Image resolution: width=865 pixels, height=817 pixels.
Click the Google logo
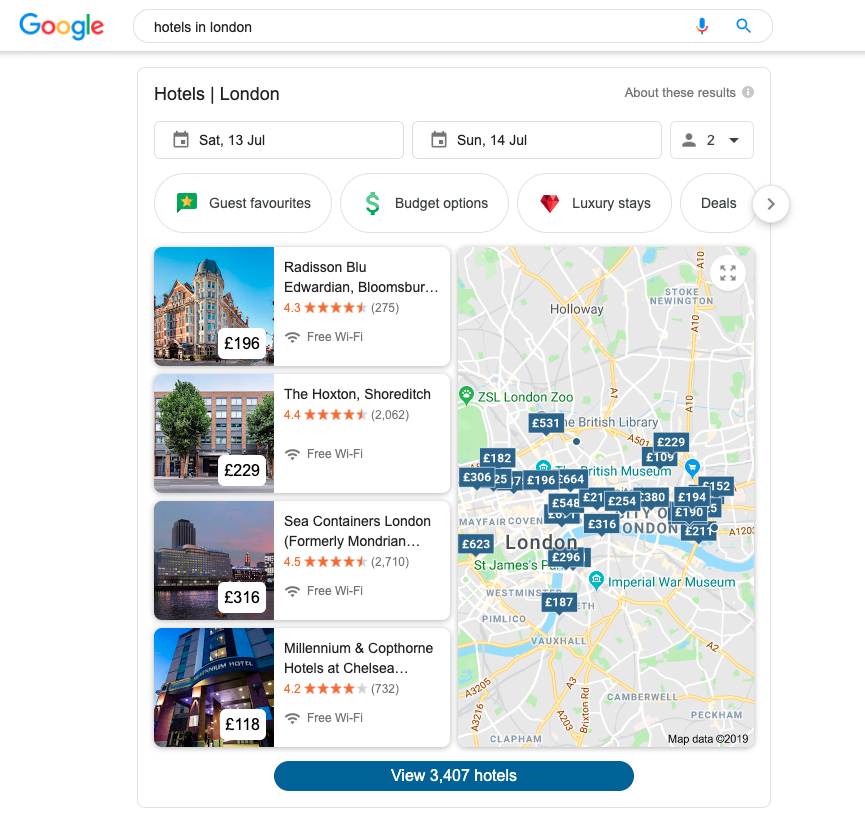click(x=61, y=26)
